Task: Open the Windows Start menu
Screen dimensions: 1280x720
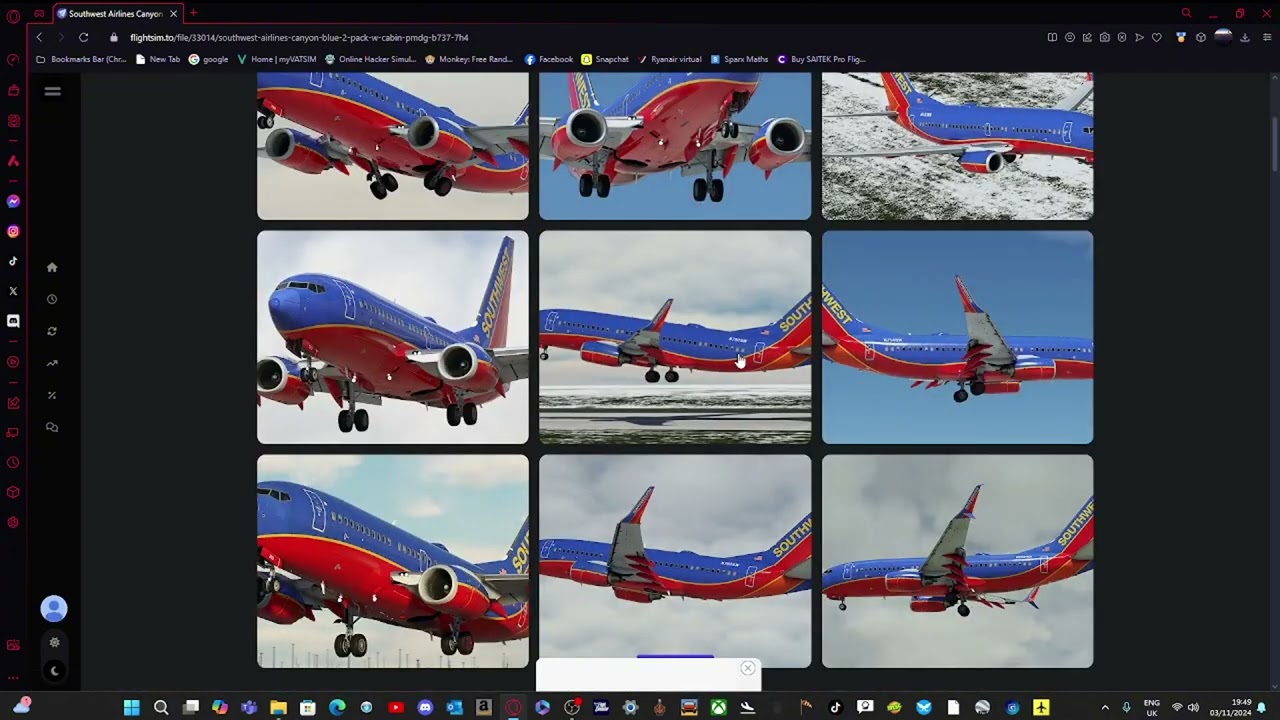Action: pos(131,708)
